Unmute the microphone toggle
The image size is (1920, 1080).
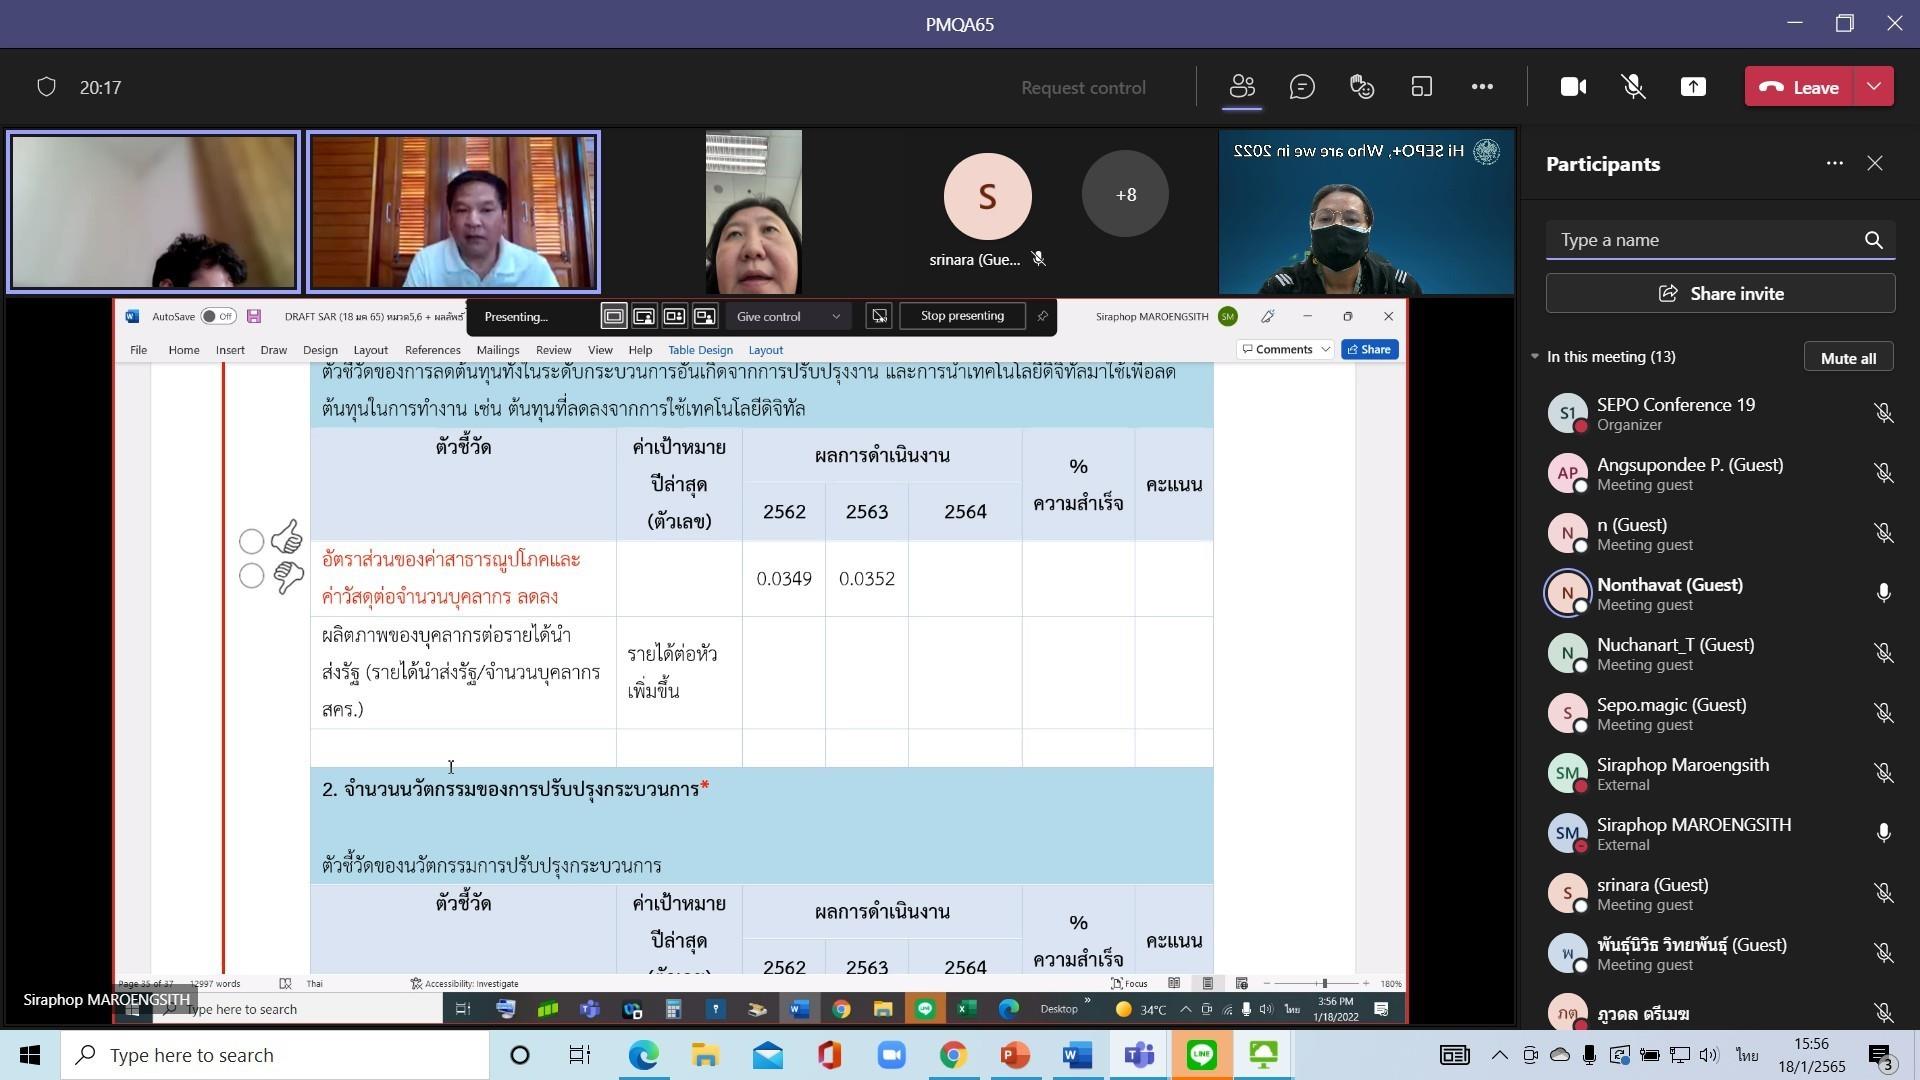(1633, 87)
